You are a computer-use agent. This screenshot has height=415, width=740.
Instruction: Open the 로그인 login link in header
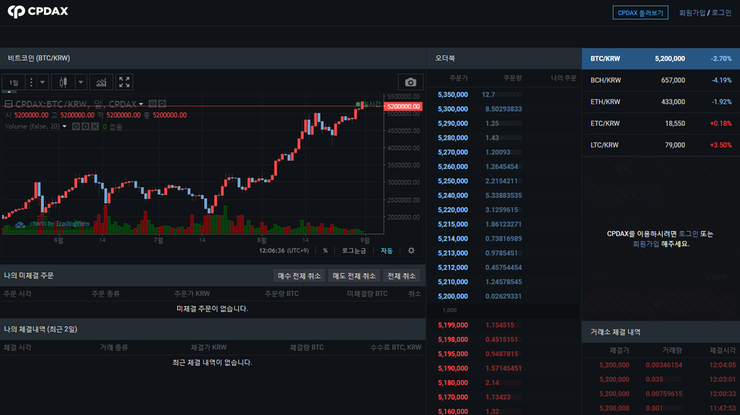coord(722,13)
